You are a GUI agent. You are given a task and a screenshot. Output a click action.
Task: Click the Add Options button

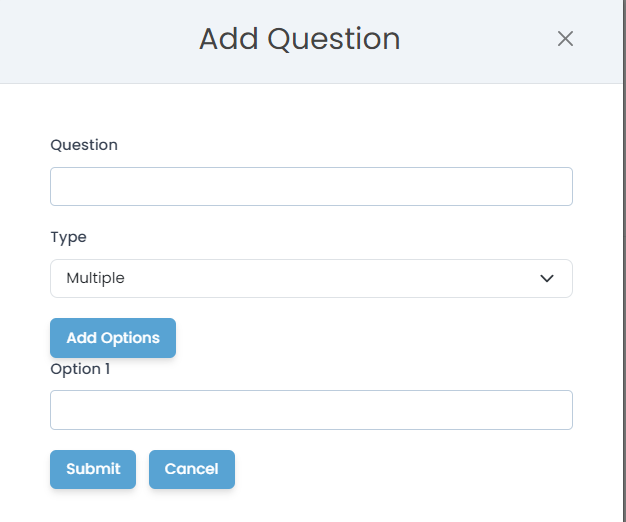click(113, 338)
